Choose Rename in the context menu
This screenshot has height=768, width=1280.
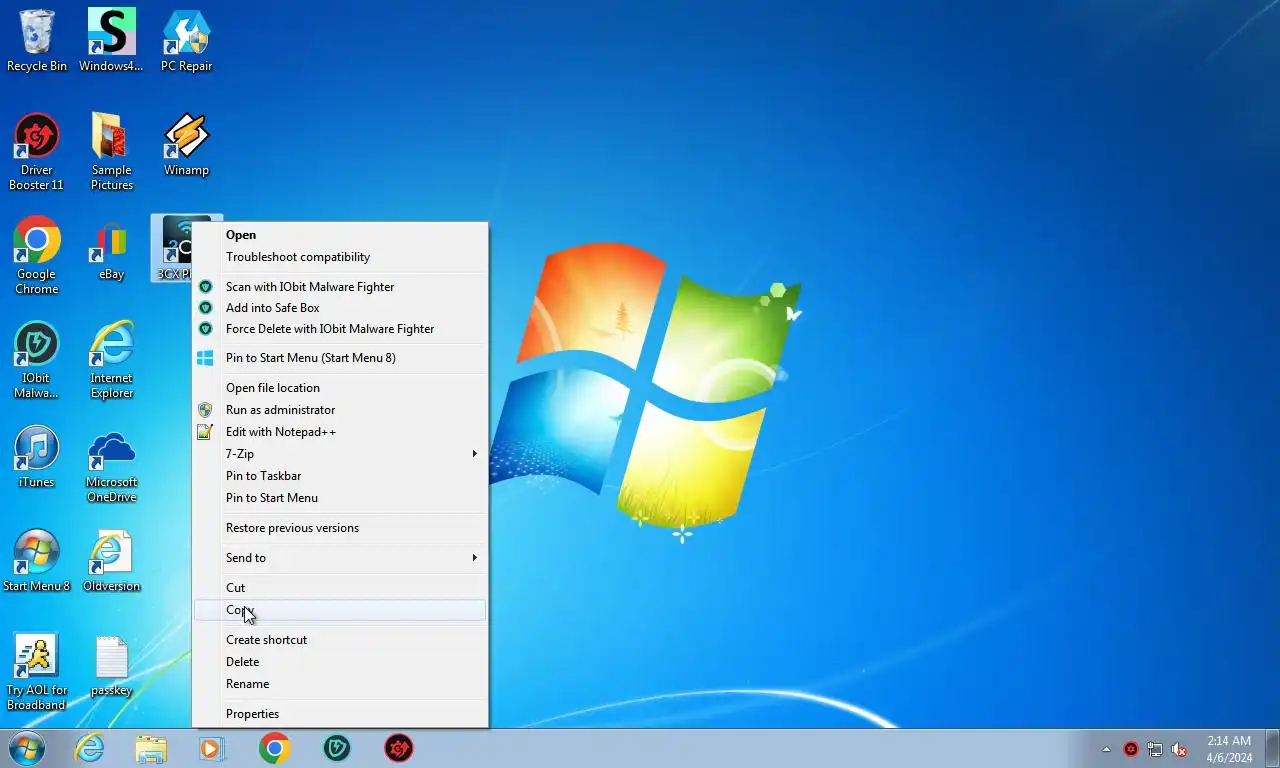[x=340, y=684]
